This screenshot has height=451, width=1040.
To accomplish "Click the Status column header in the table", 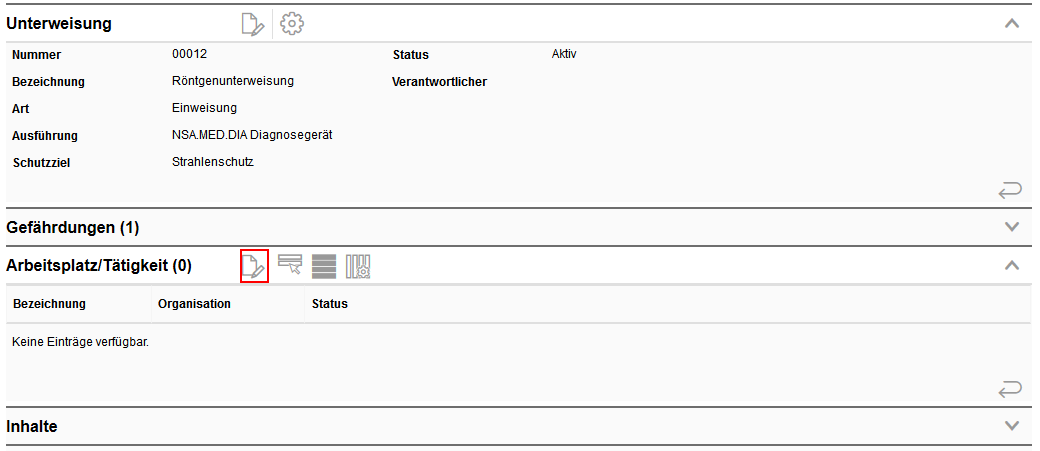I will pyautogui.click(x=330, y=304).
